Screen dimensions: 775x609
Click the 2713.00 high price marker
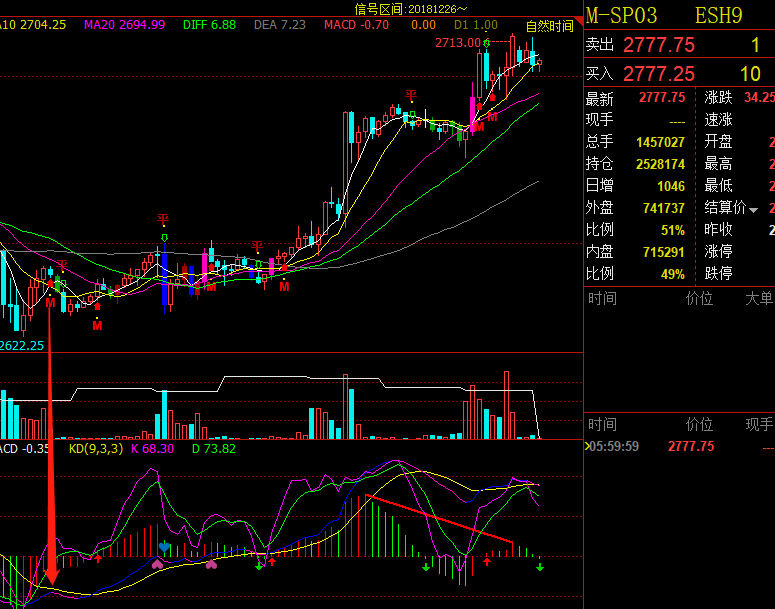click(x=457, y=43)
